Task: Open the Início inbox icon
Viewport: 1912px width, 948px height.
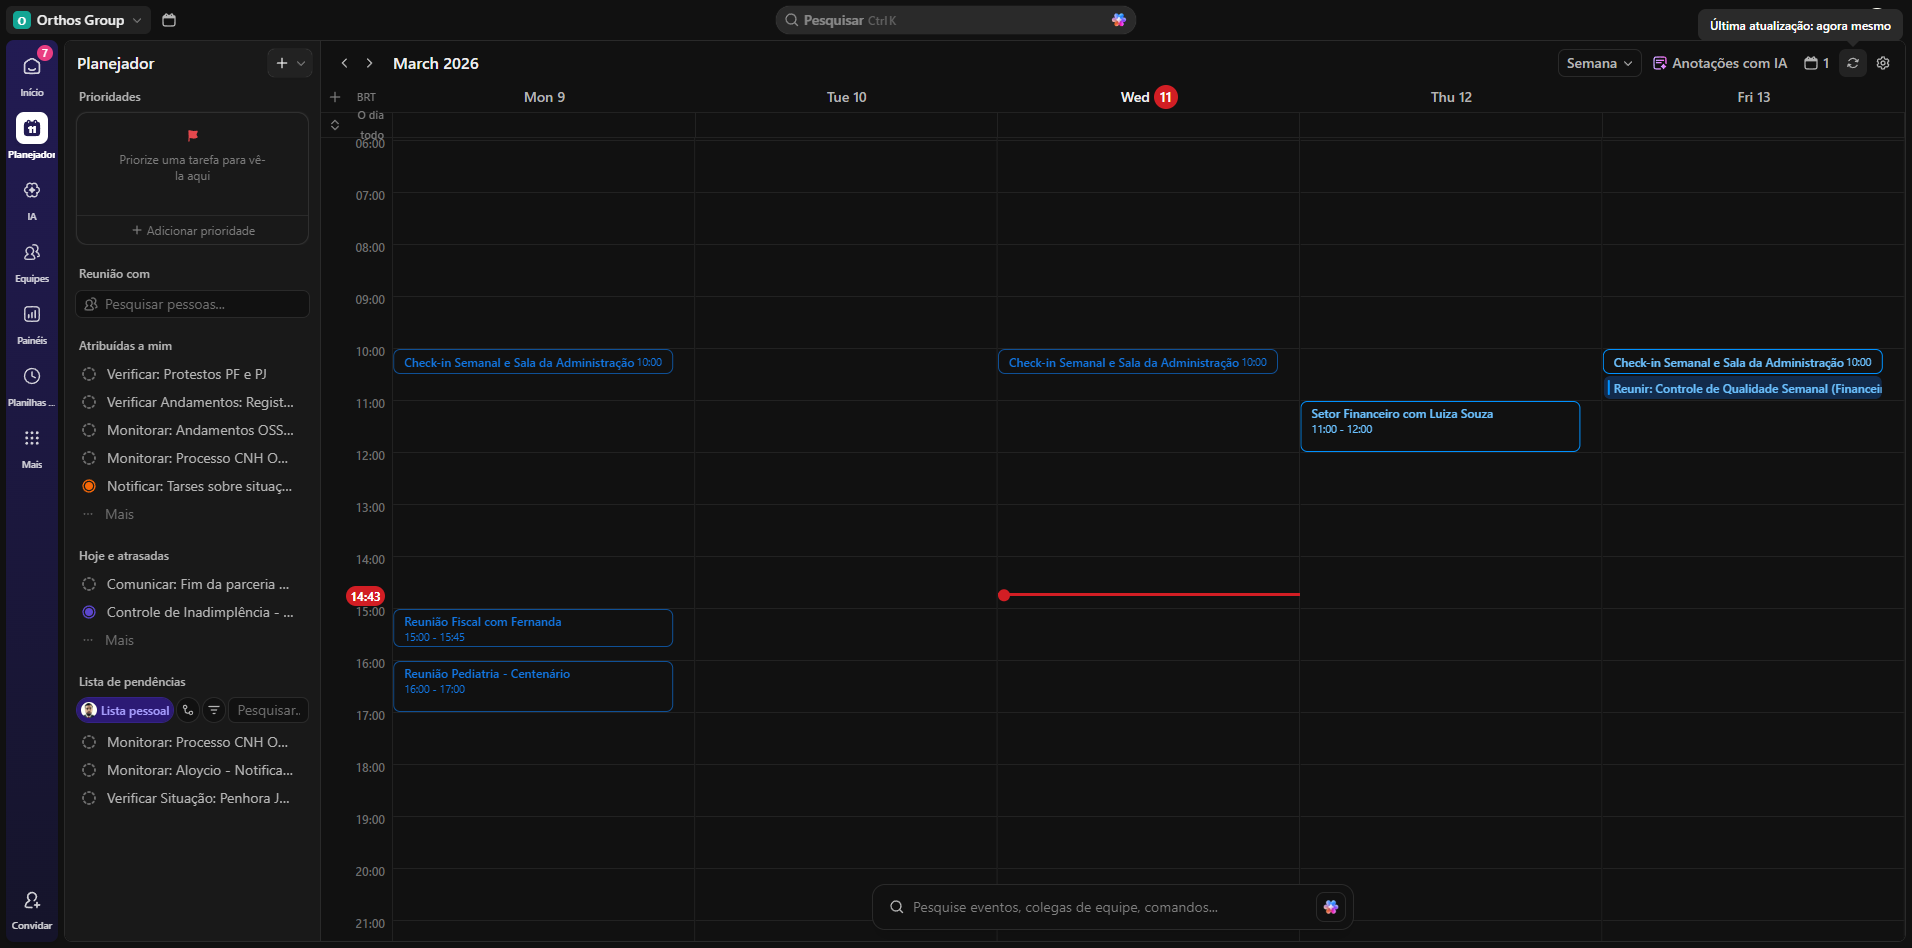Action: [32, 67]
